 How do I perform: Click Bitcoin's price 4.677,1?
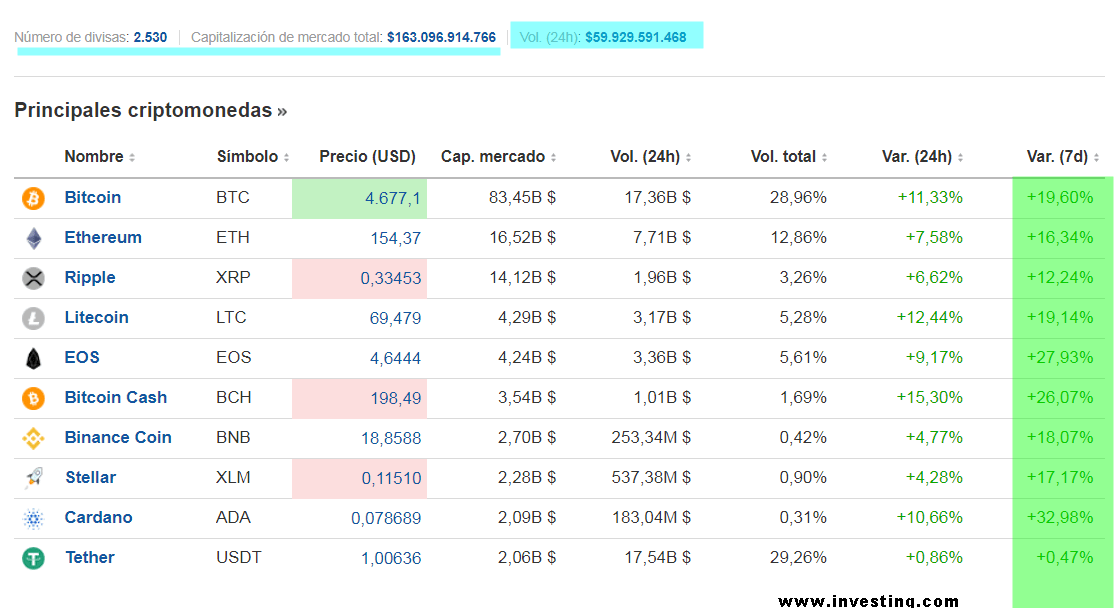(393, 198)
